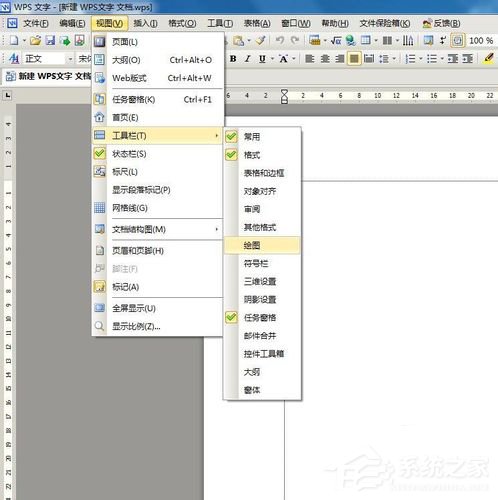
Task: Enable the 表格和边框 toolbar
Action: pos(262,173)
